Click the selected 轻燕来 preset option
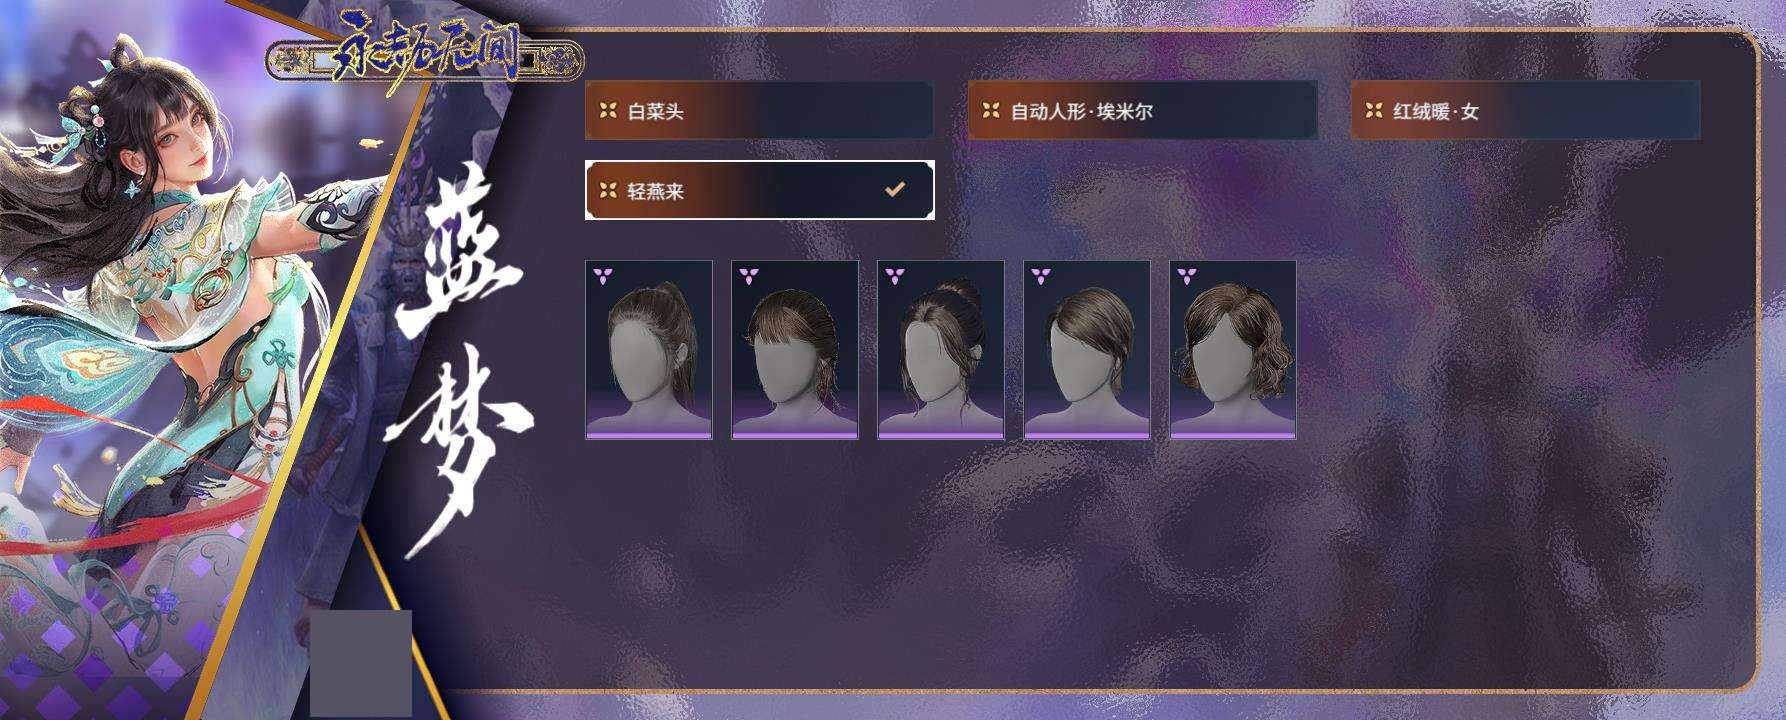The image size is (1786, 720). pyautogui.click(x=759, y=190)
